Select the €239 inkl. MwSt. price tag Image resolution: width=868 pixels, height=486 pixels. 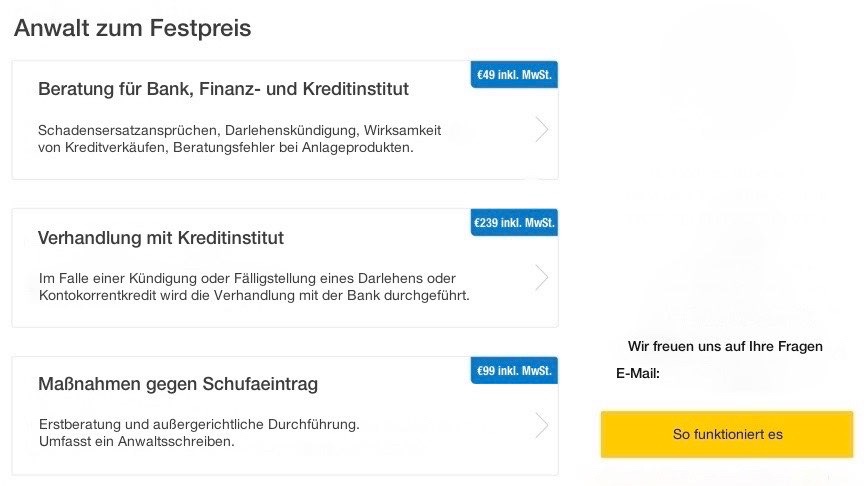click(x=513, y=222)
